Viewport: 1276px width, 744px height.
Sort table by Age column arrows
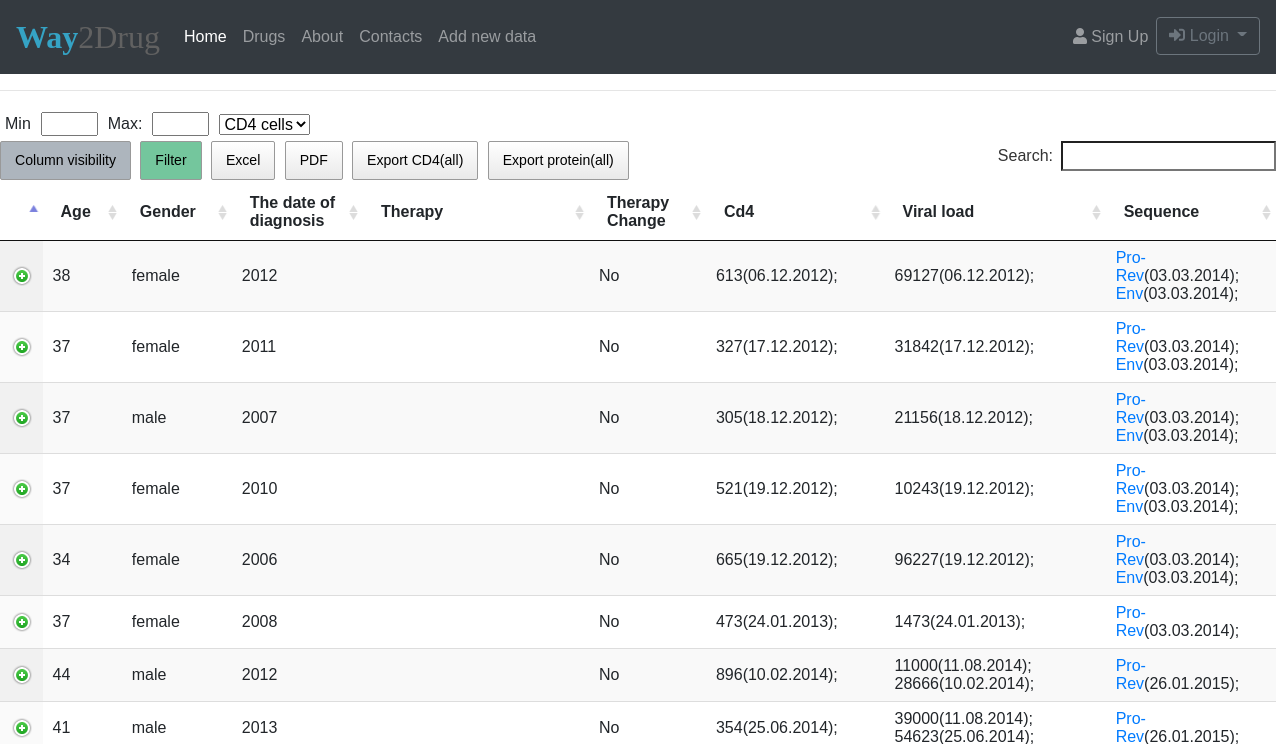[112, 212]
